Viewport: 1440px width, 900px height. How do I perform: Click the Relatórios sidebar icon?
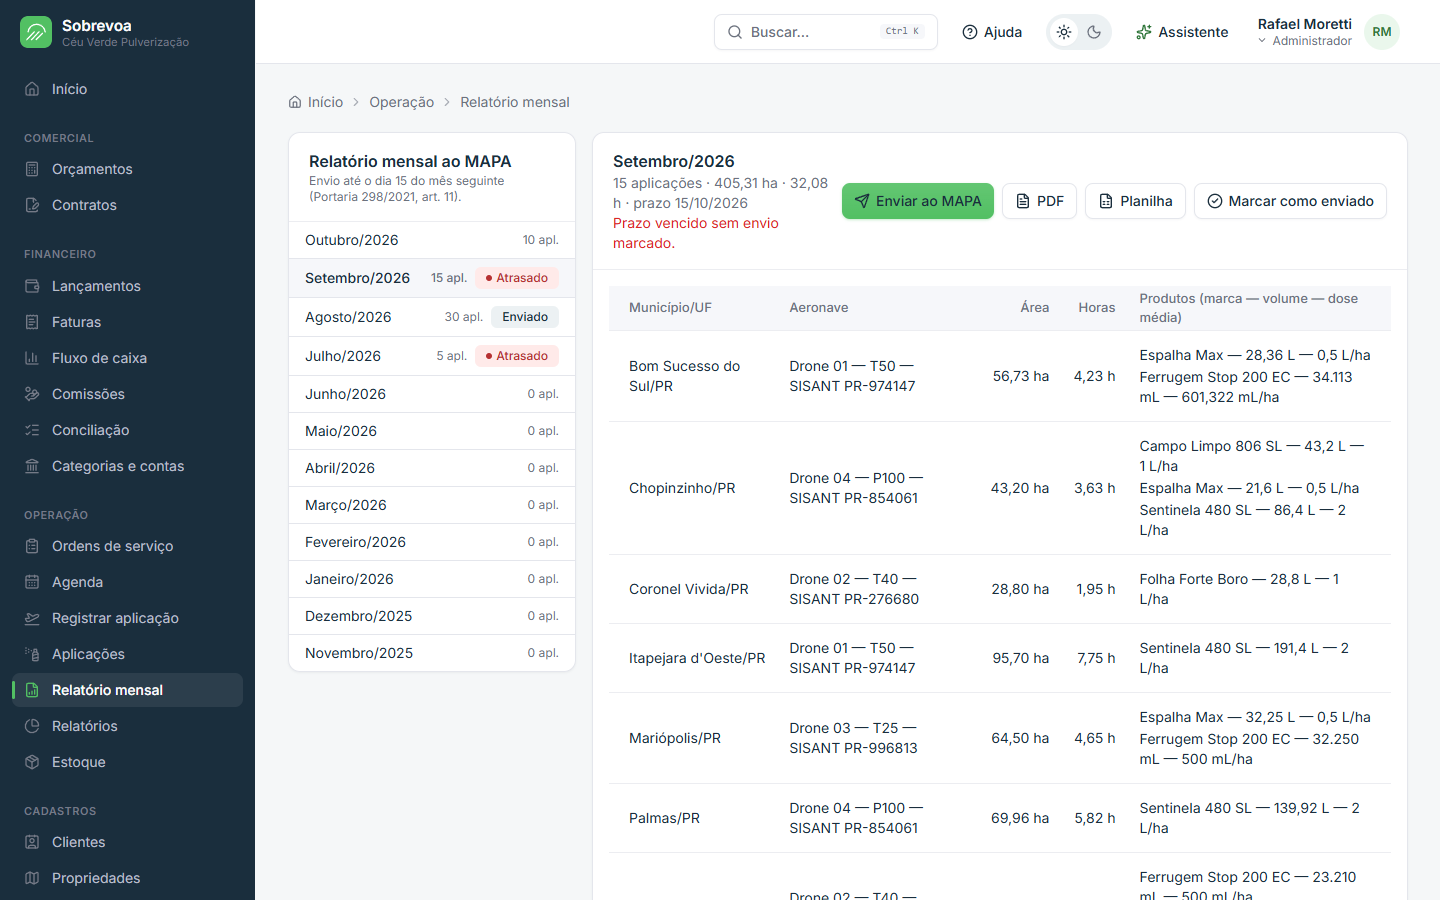pos(32,726)
